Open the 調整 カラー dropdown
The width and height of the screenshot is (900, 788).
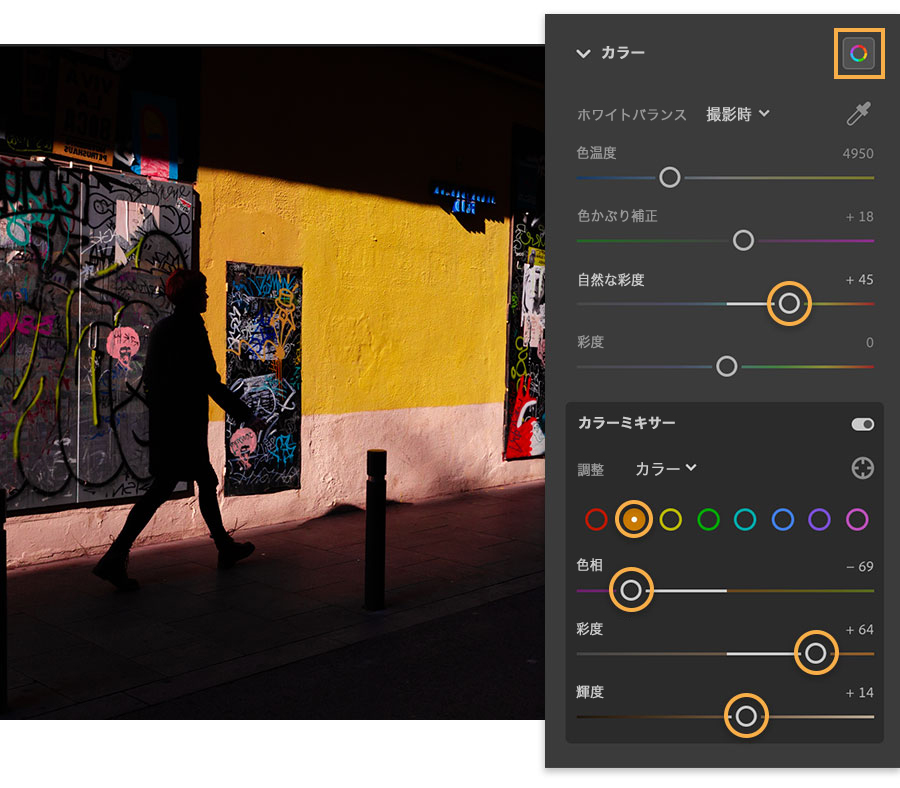click(665, 469)
